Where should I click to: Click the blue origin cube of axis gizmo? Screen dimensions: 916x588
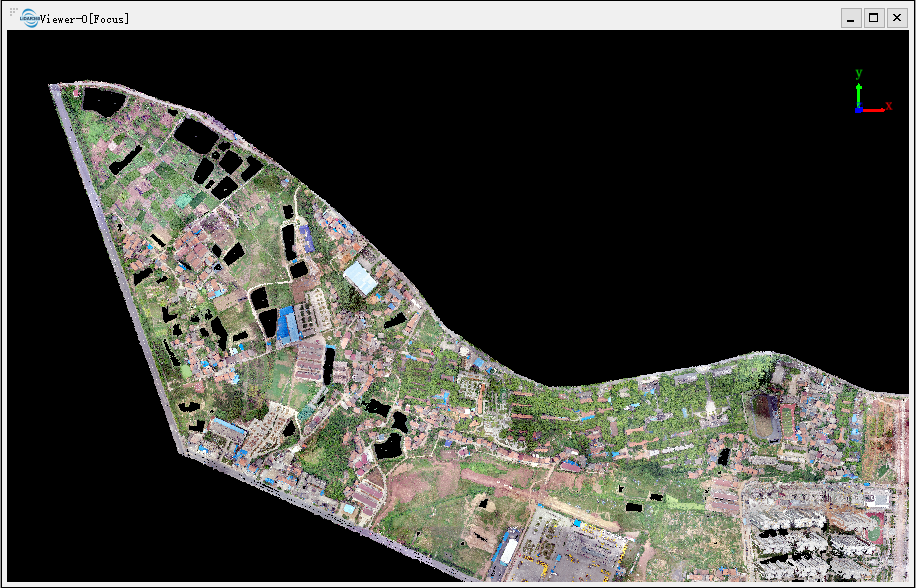(859, 110)
